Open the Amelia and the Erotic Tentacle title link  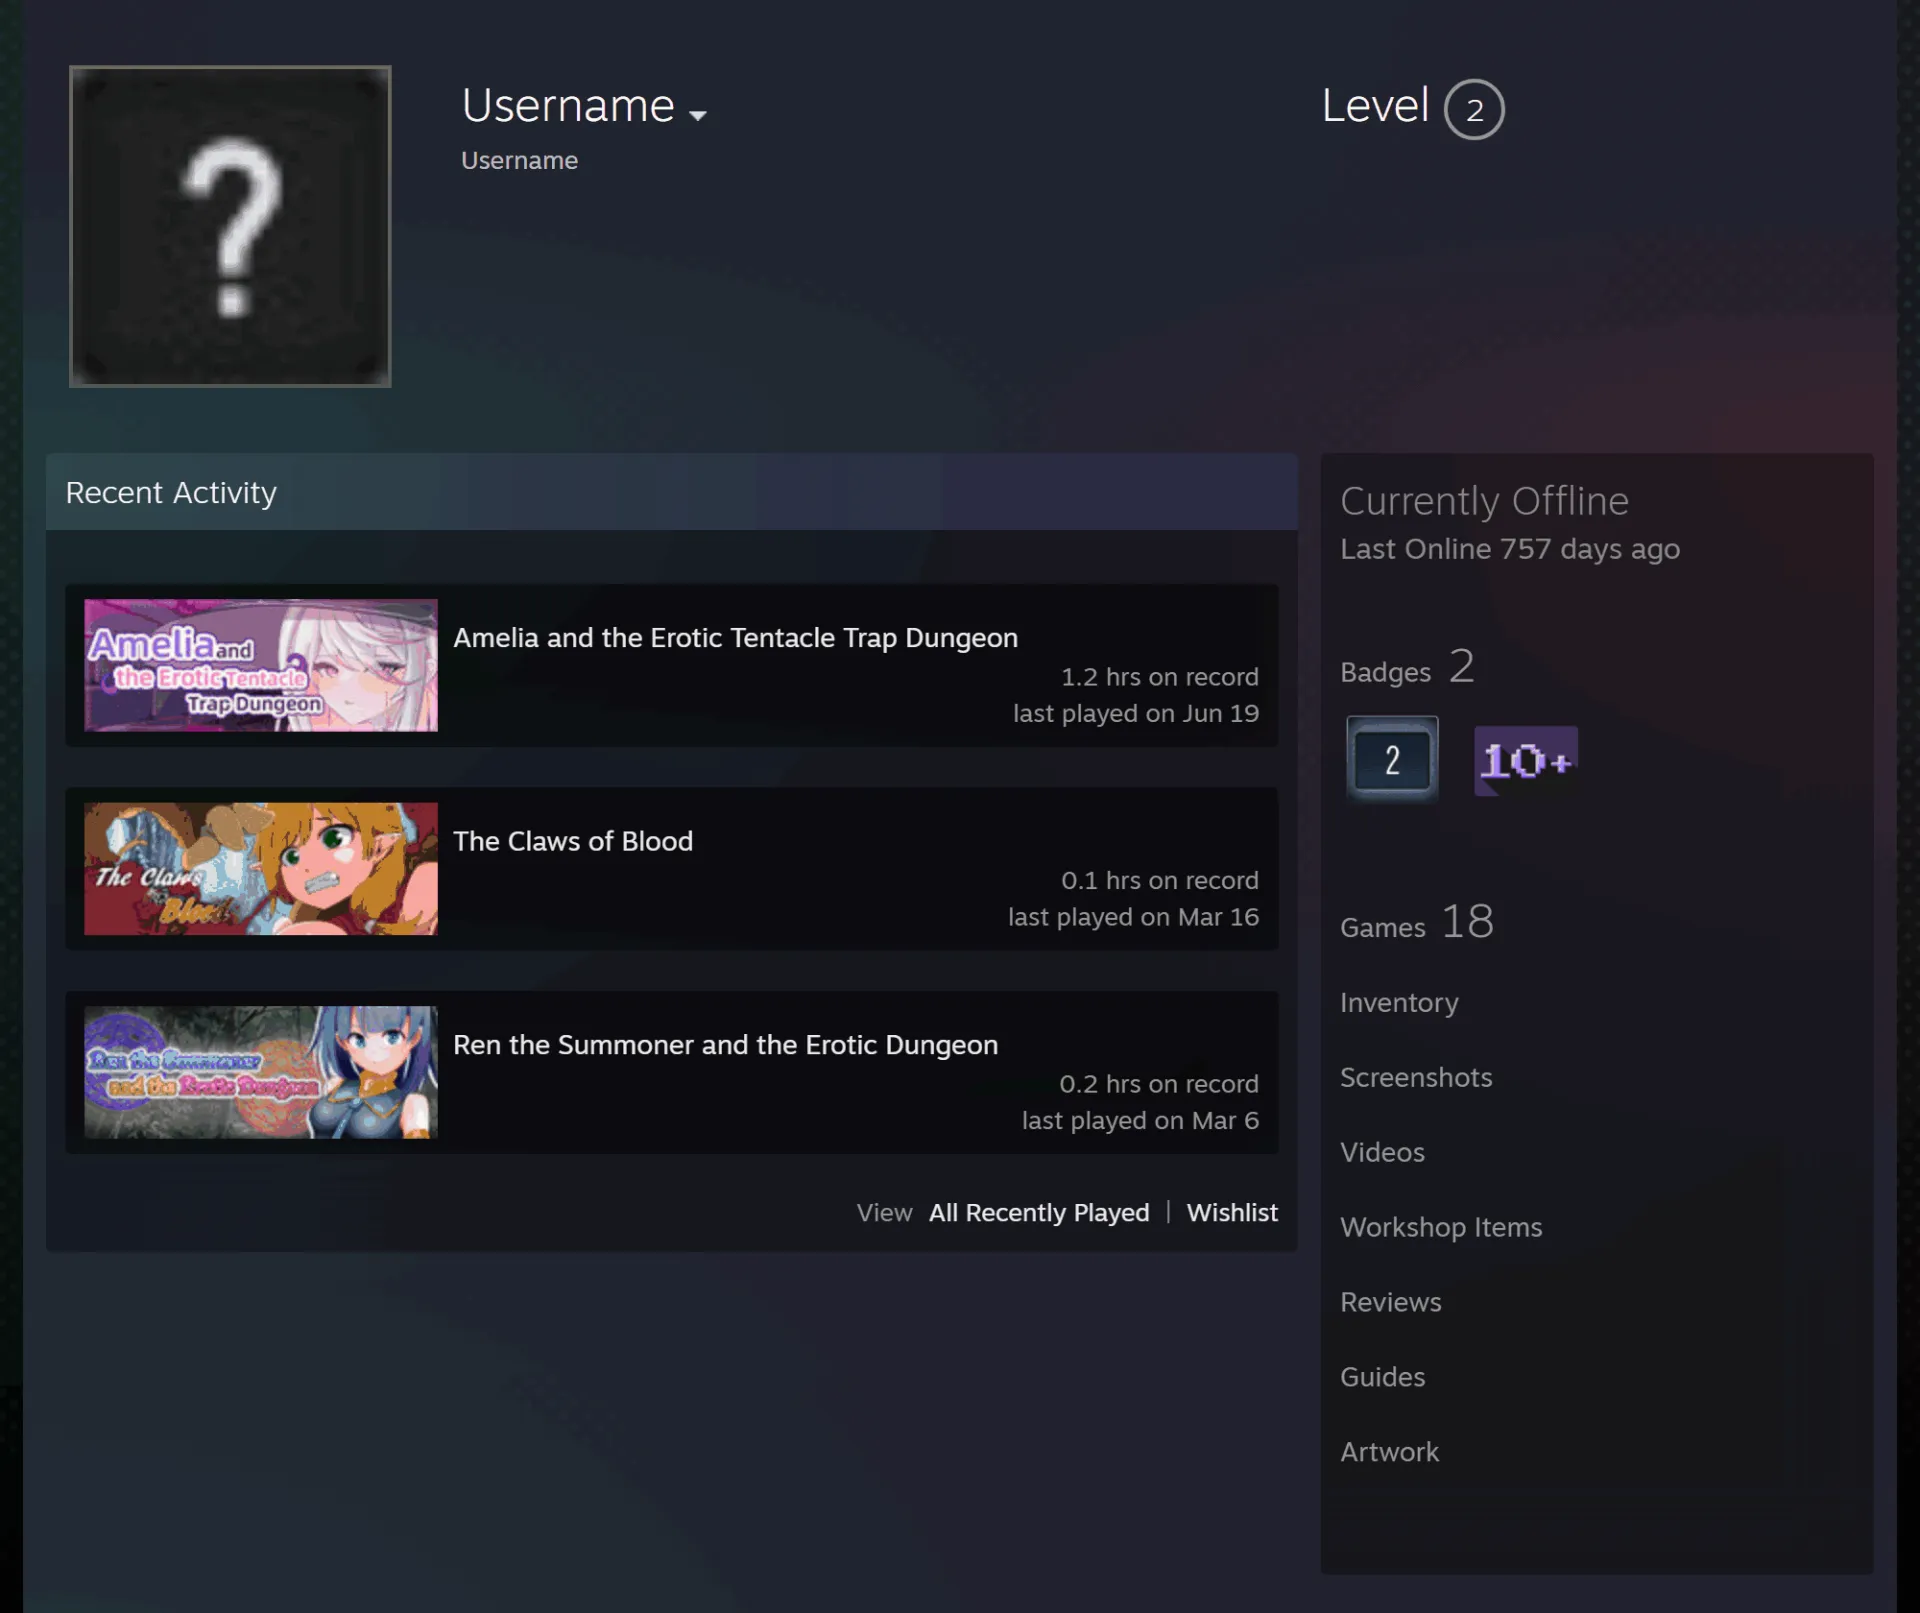(735, 638)
